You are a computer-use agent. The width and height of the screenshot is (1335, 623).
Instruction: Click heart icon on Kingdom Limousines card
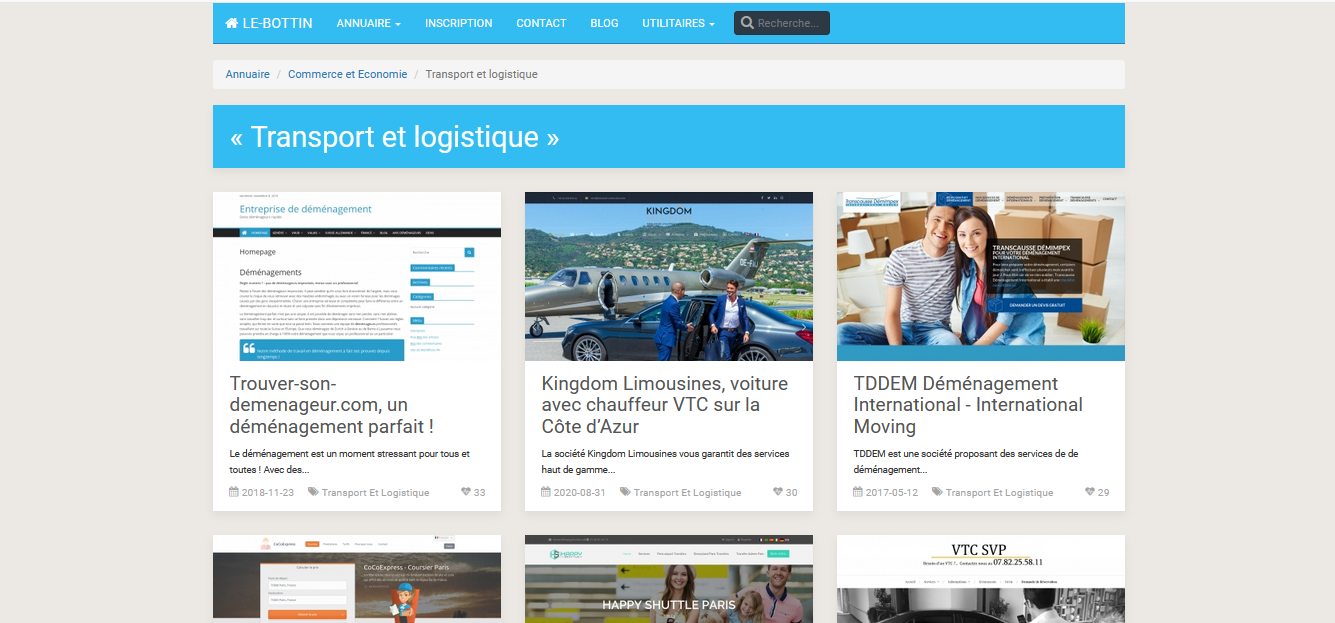(x=778, y=492)
